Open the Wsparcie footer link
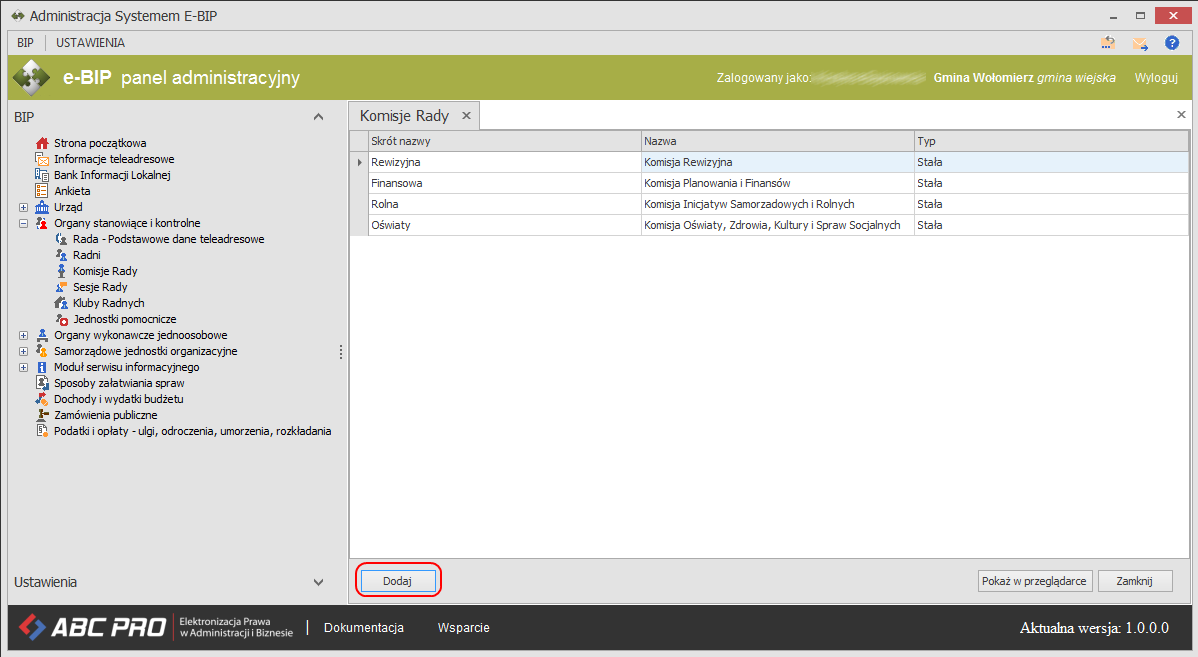This screenshot has width=1198, height=657. pos(464,627)
